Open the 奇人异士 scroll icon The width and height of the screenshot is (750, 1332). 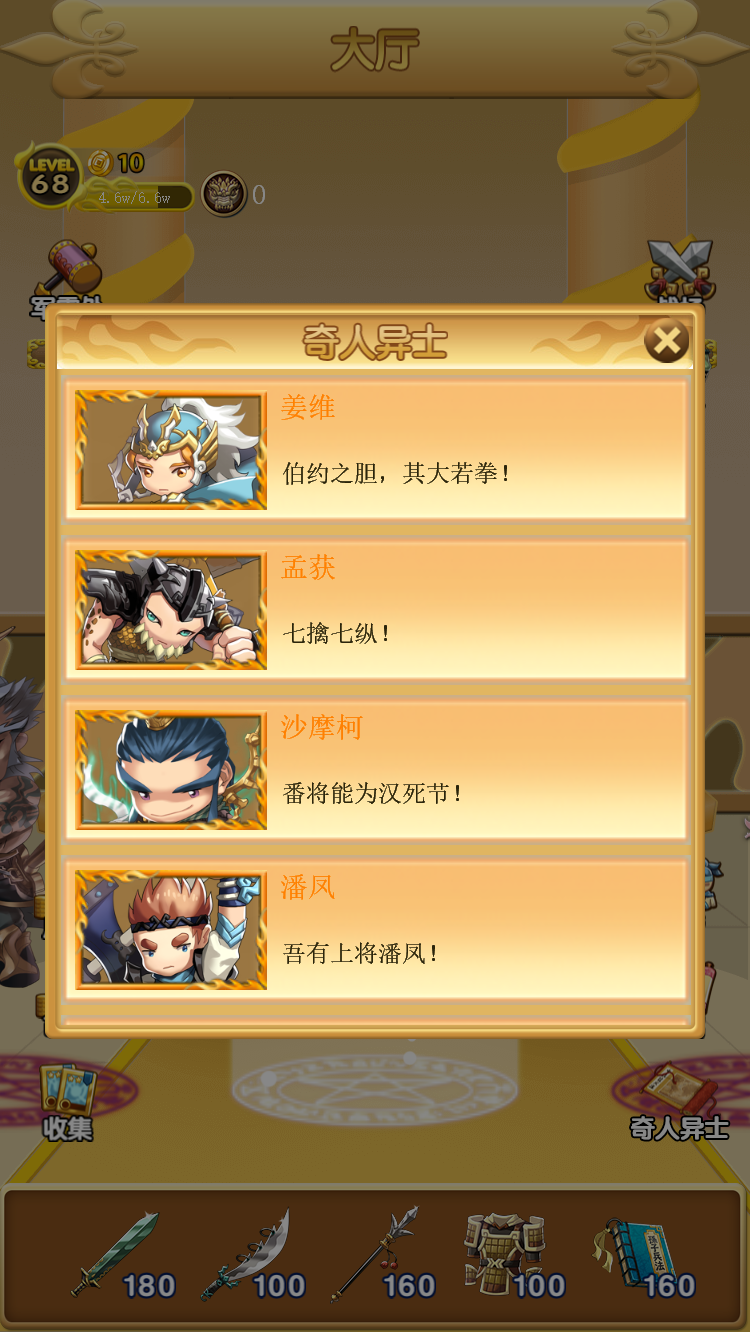tap(679, 1103)
